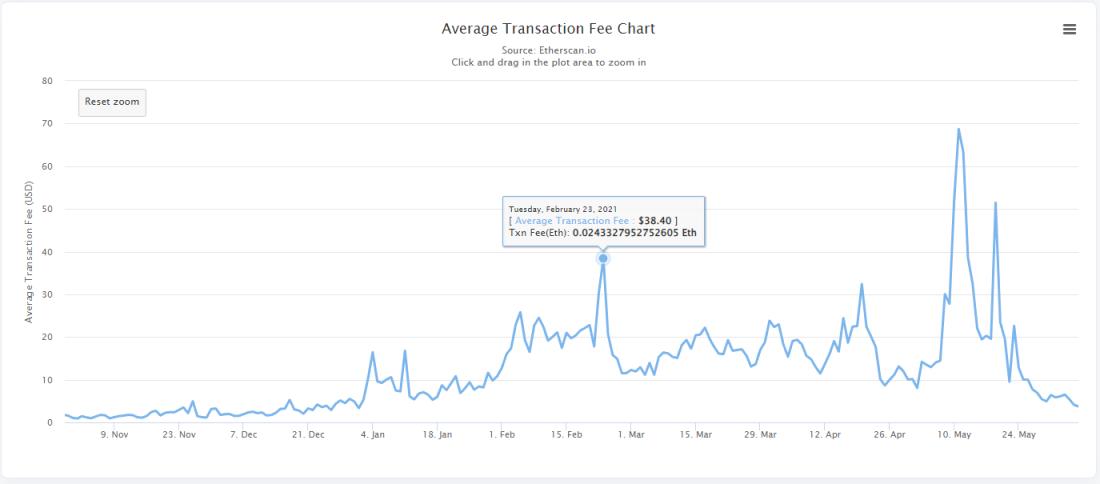The width and height of the screenshot is (1100, 484).
Task: Click the 80 y-axis label
Action: pyautogui.click(x=48, y=81)
